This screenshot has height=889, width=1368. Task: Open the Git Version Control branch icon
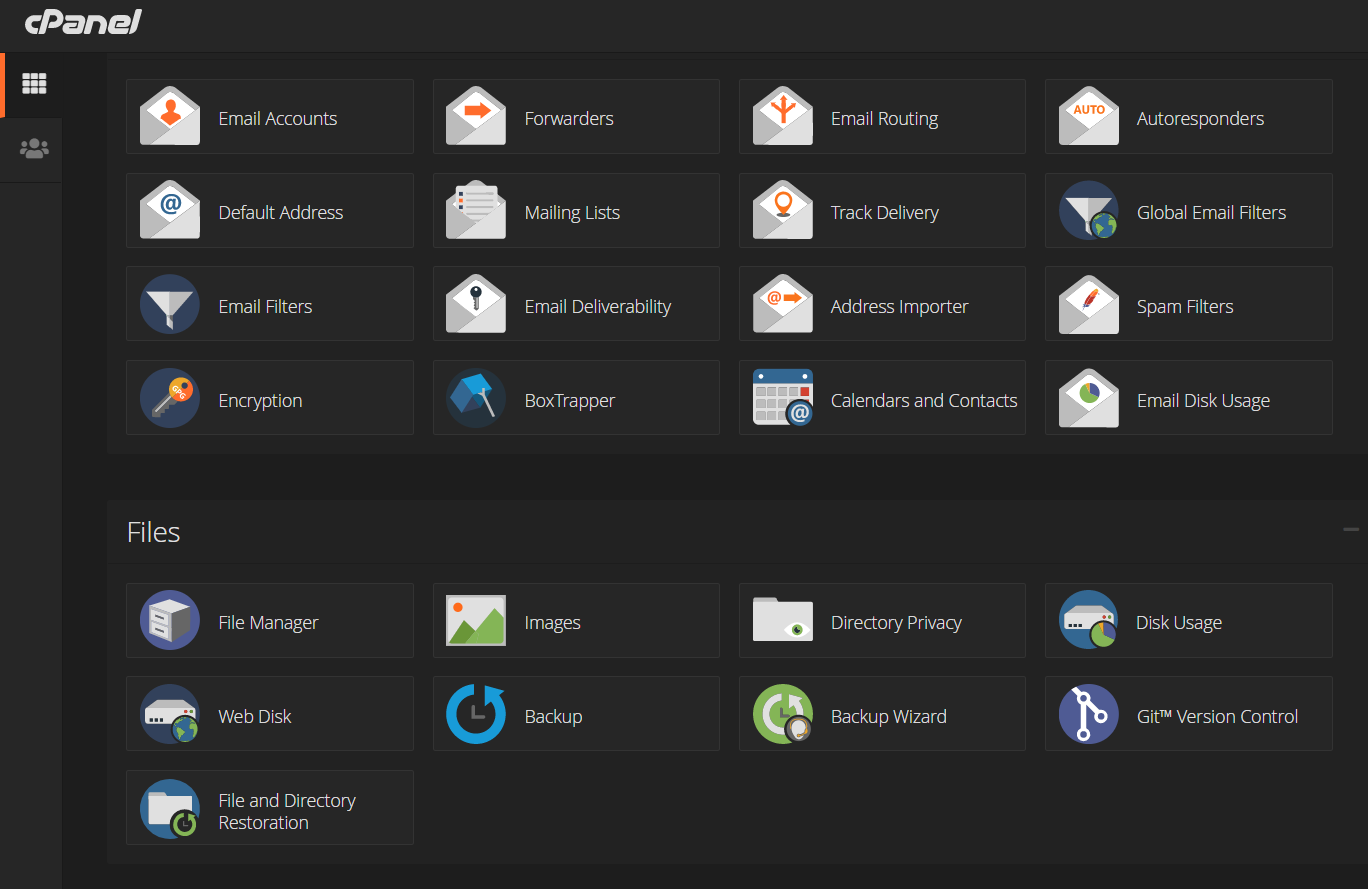pos(1088,715)
